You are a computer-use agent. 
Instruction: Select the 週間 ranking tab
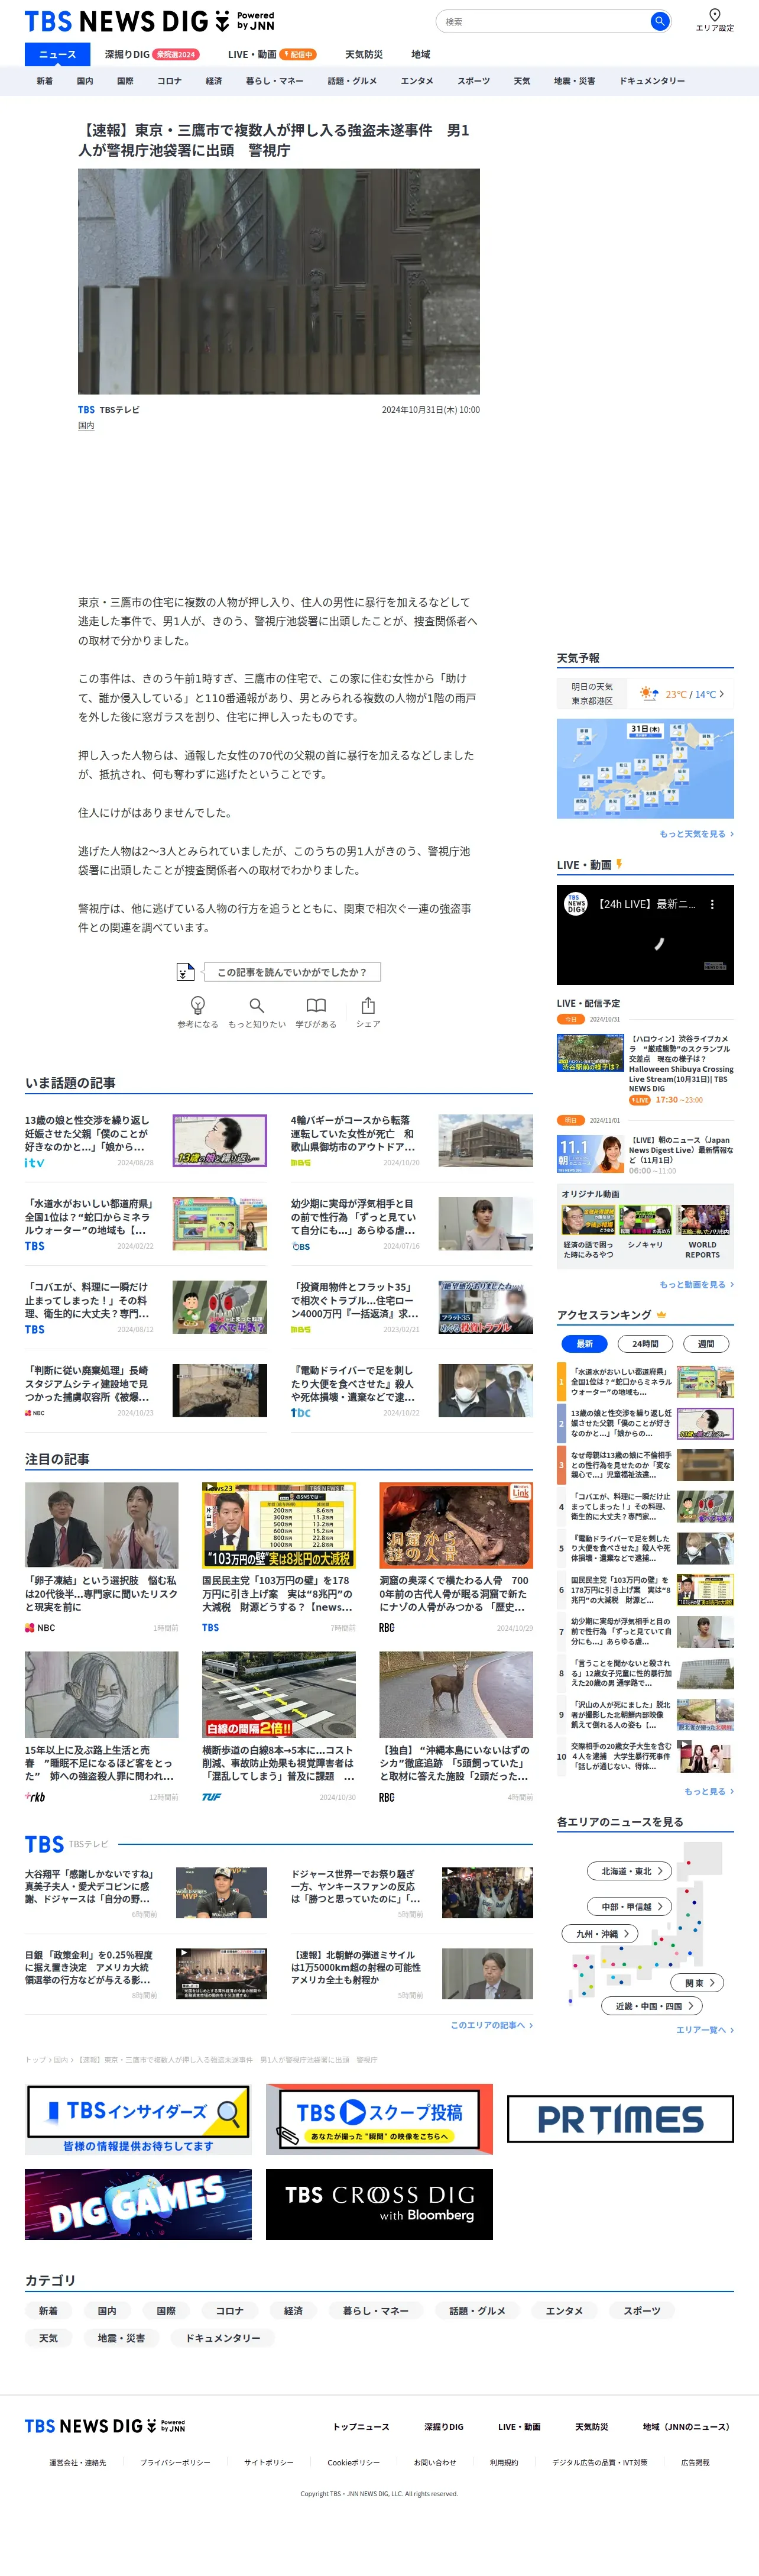pos(705,1343)
